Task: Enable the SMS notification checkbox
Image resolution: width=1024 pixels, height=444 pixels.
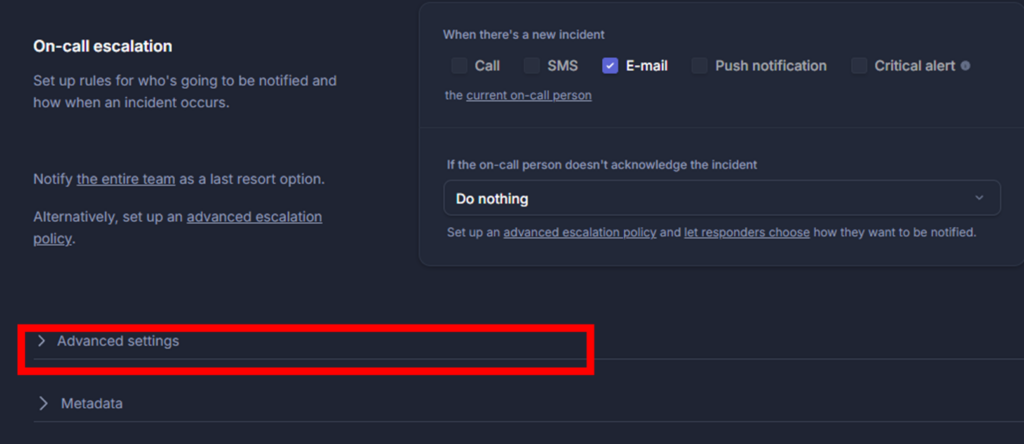Action: pyautogui.click(x=532, y=66)
